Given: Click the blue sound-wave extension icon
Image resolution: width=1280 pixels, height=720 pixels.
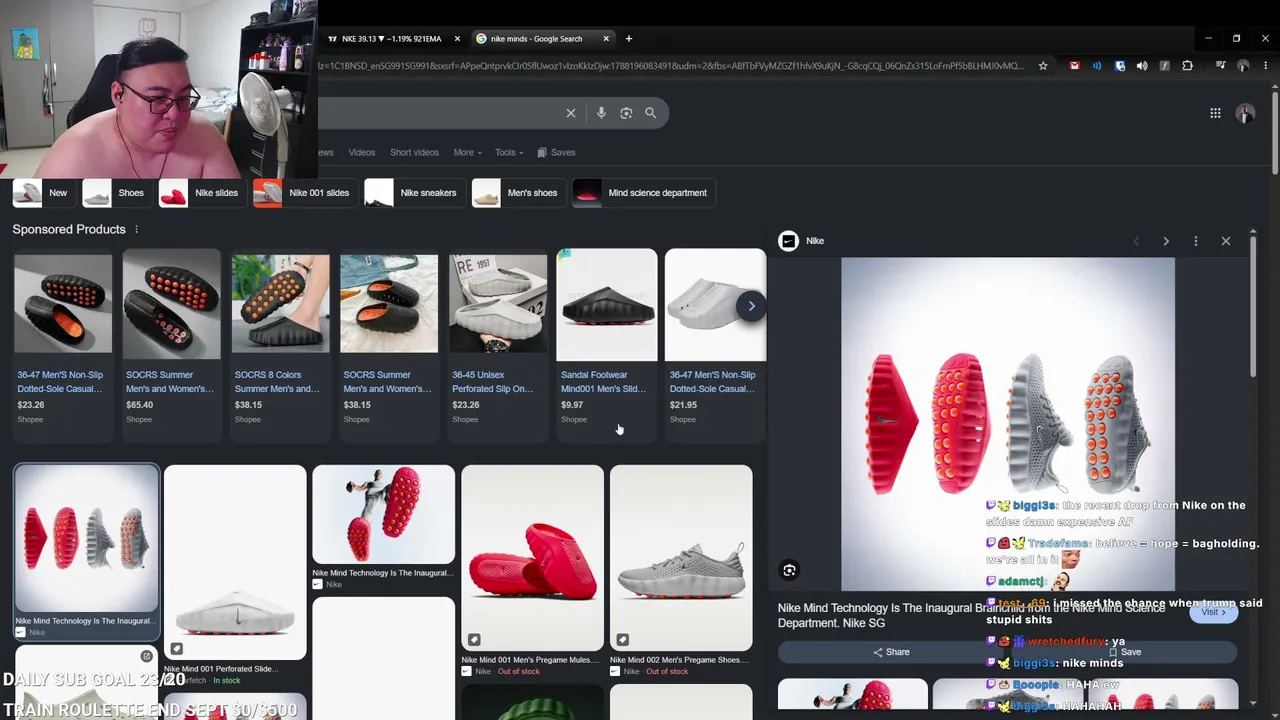Looking at the screenshot, I should tap(1097, 66).
